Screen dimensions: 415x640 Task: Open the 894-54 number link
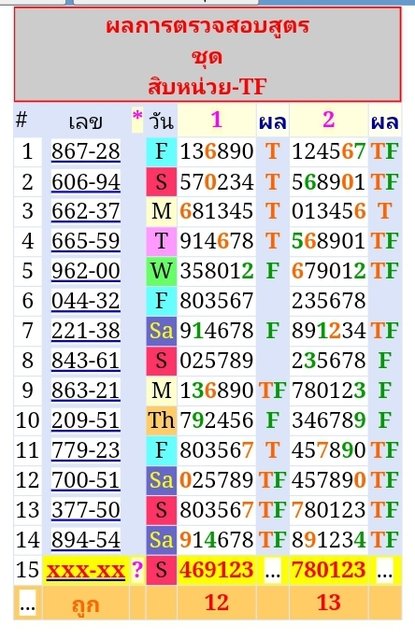86,540
